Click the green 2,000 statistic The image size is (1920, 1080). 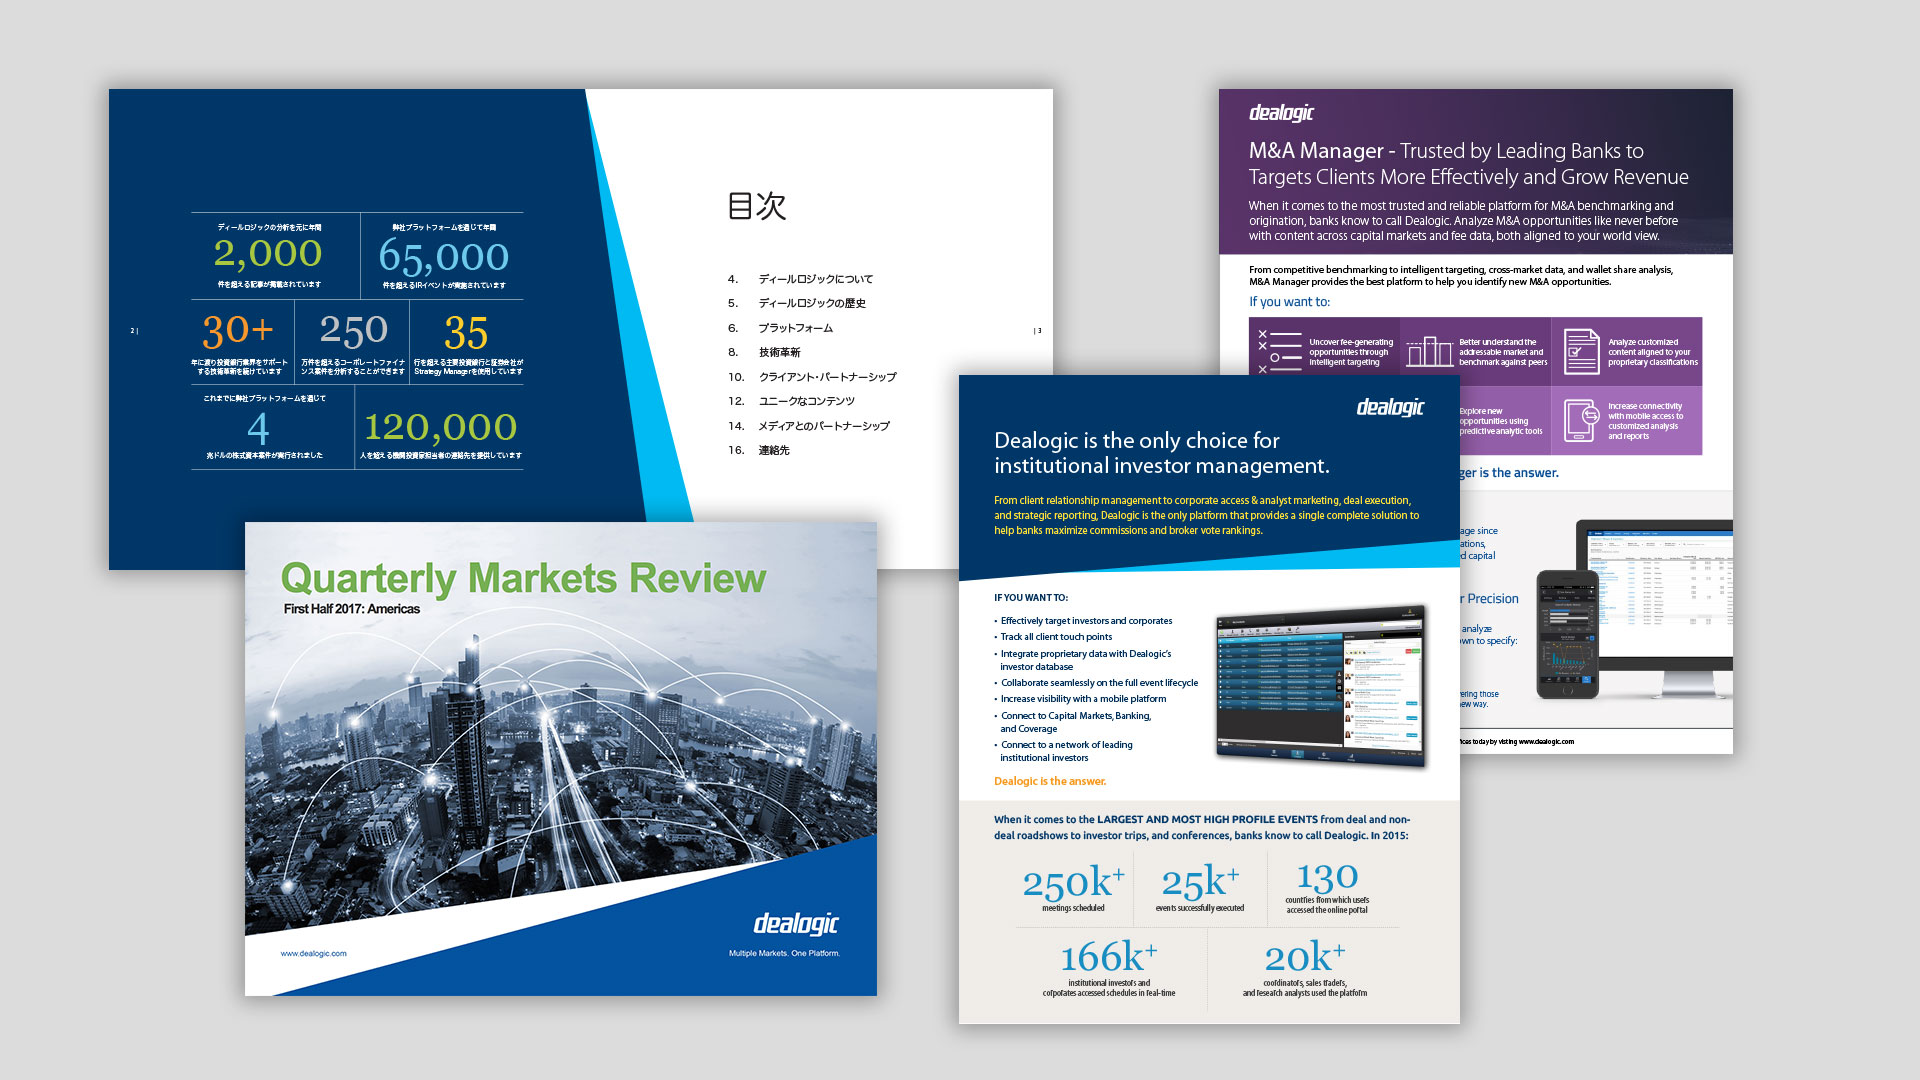(268, 253)
